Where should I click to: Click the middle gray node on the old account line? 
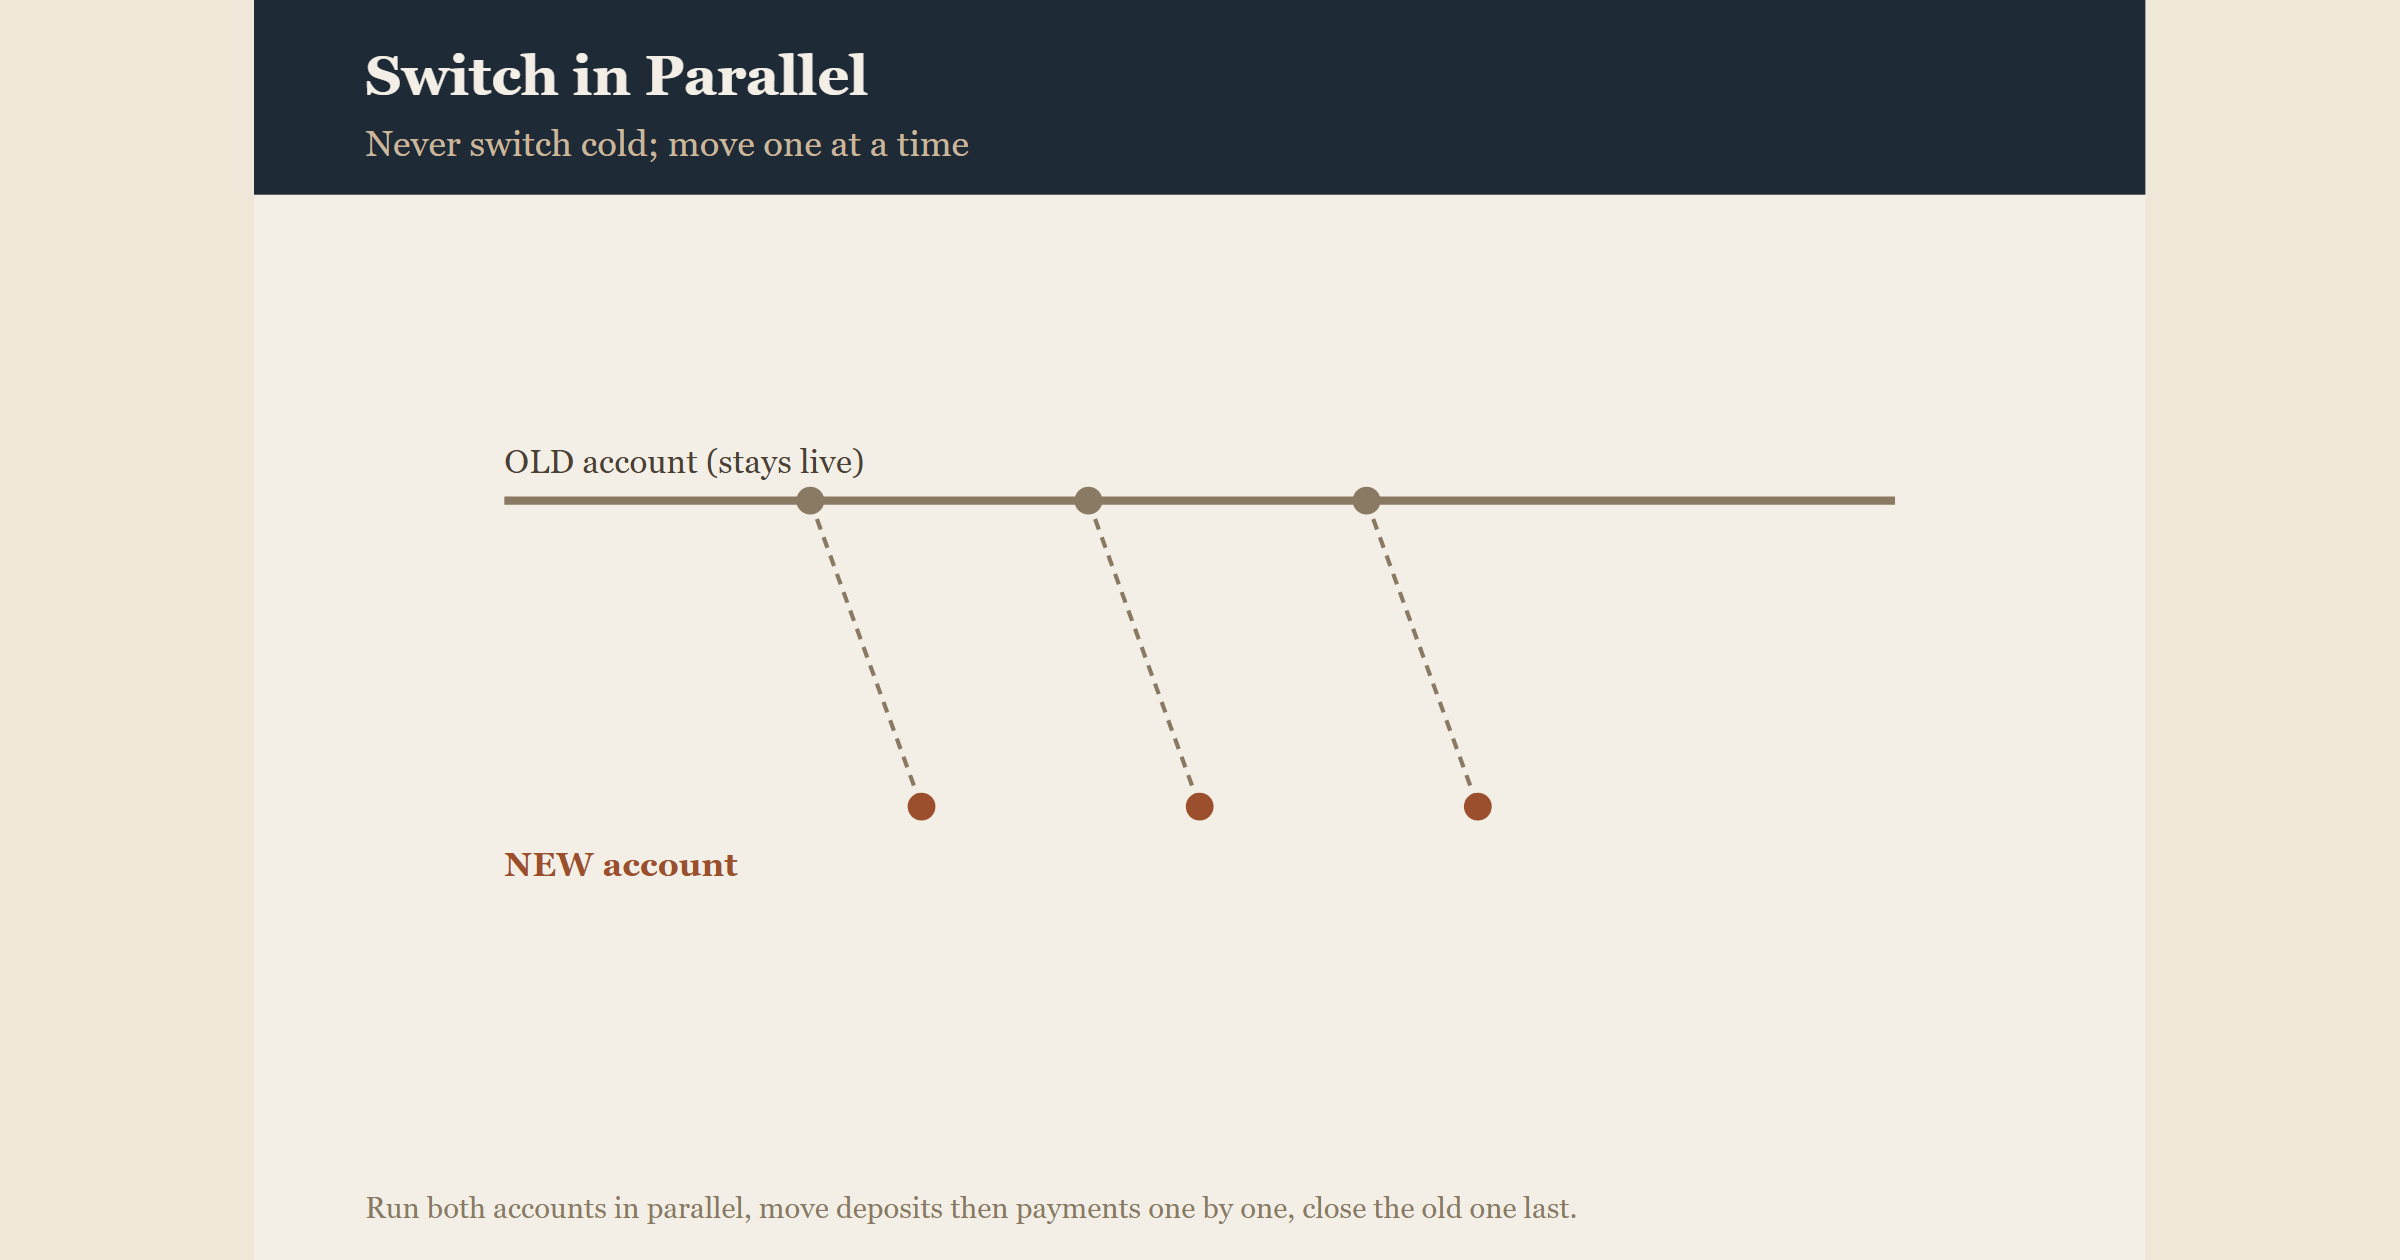tap(1088, 500)
